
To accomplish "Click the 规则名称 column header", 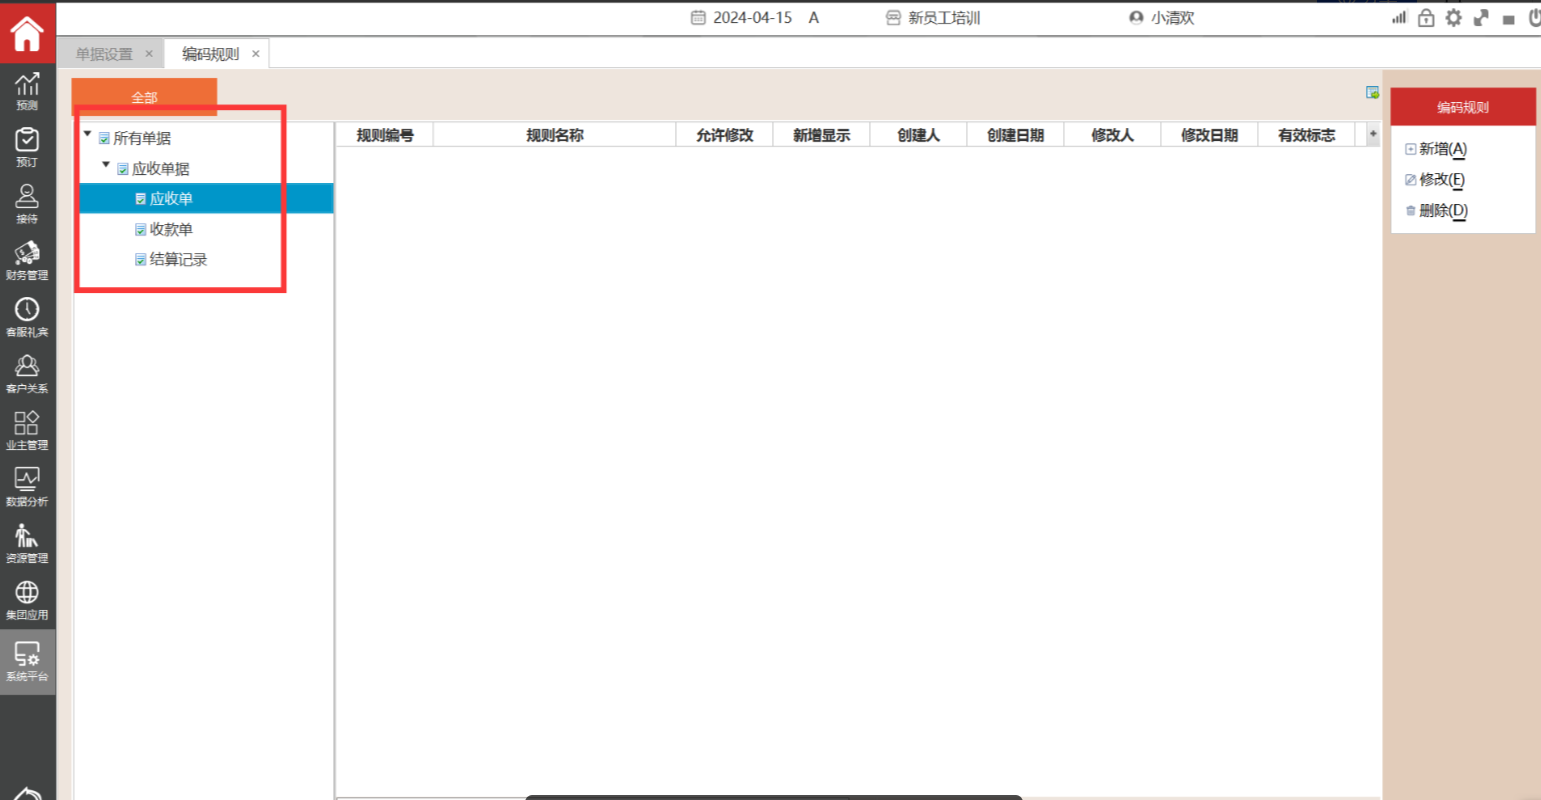I will pyautogui.click(x=554, y=135).
